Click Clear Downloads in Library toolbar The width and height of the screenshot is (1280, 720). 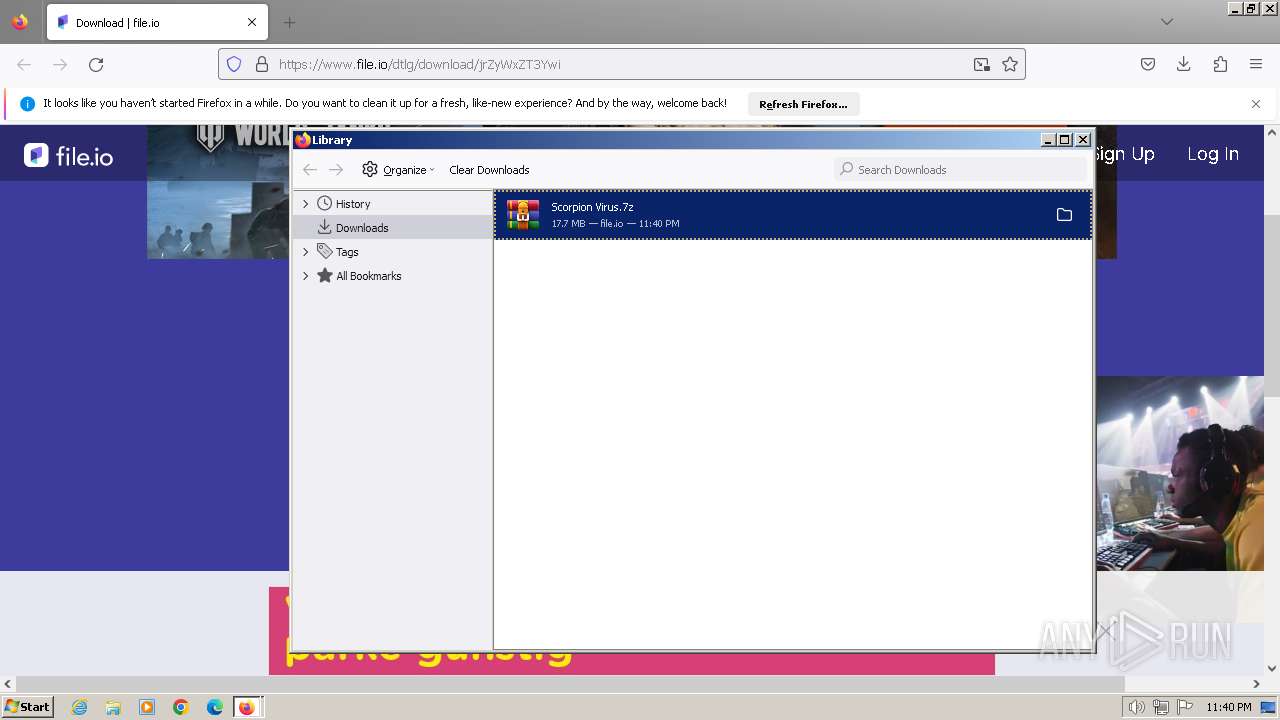tap(489, 170)
